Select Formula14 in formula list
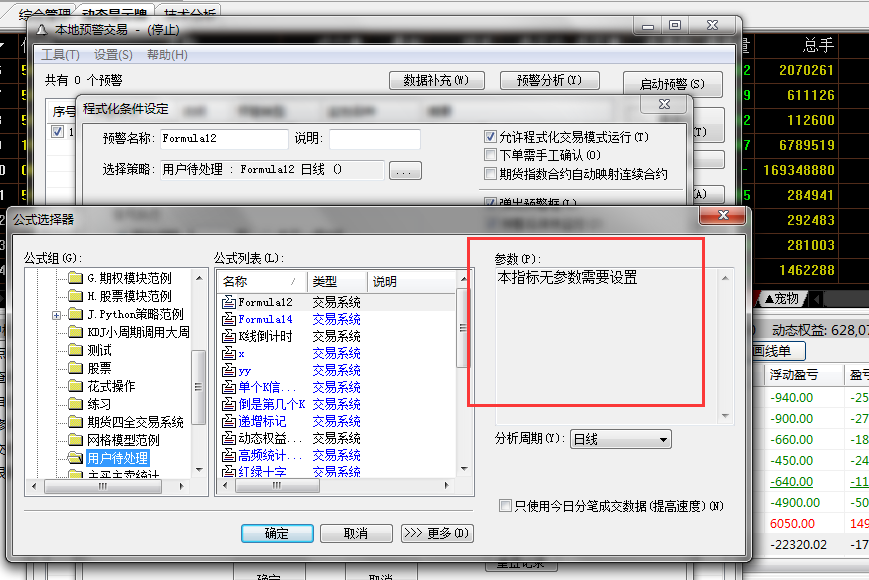This screenshot has width=869, height=580. [x=265, y=319]
